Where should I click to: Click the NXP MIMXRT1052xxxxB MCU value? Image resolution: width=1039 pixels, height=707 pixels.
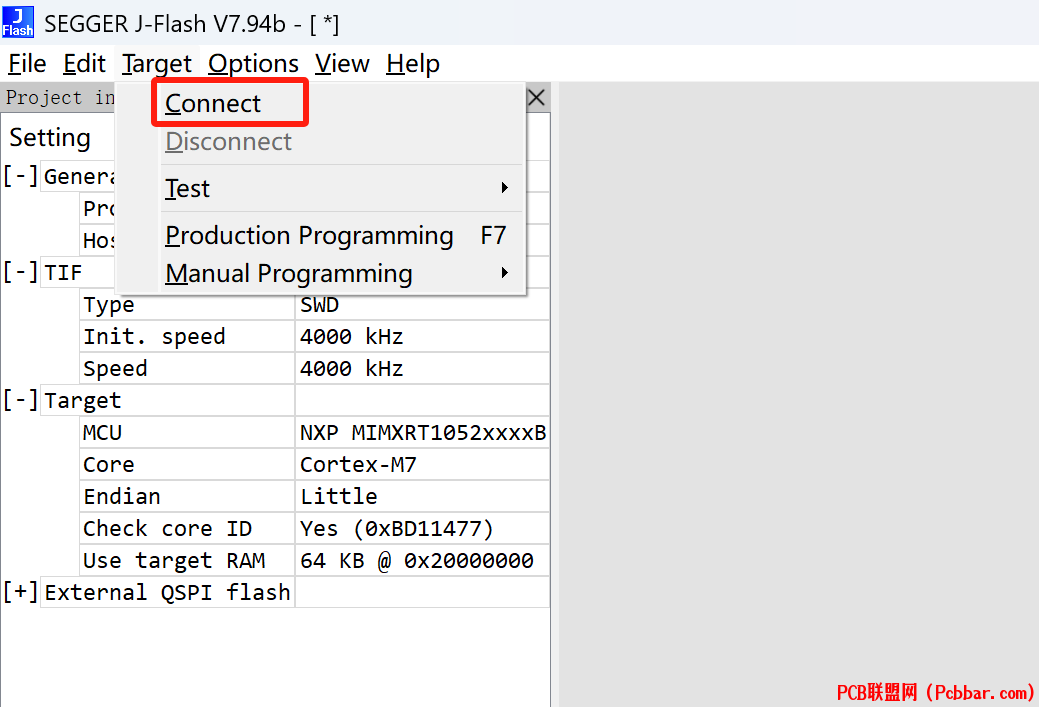point(423,433)
